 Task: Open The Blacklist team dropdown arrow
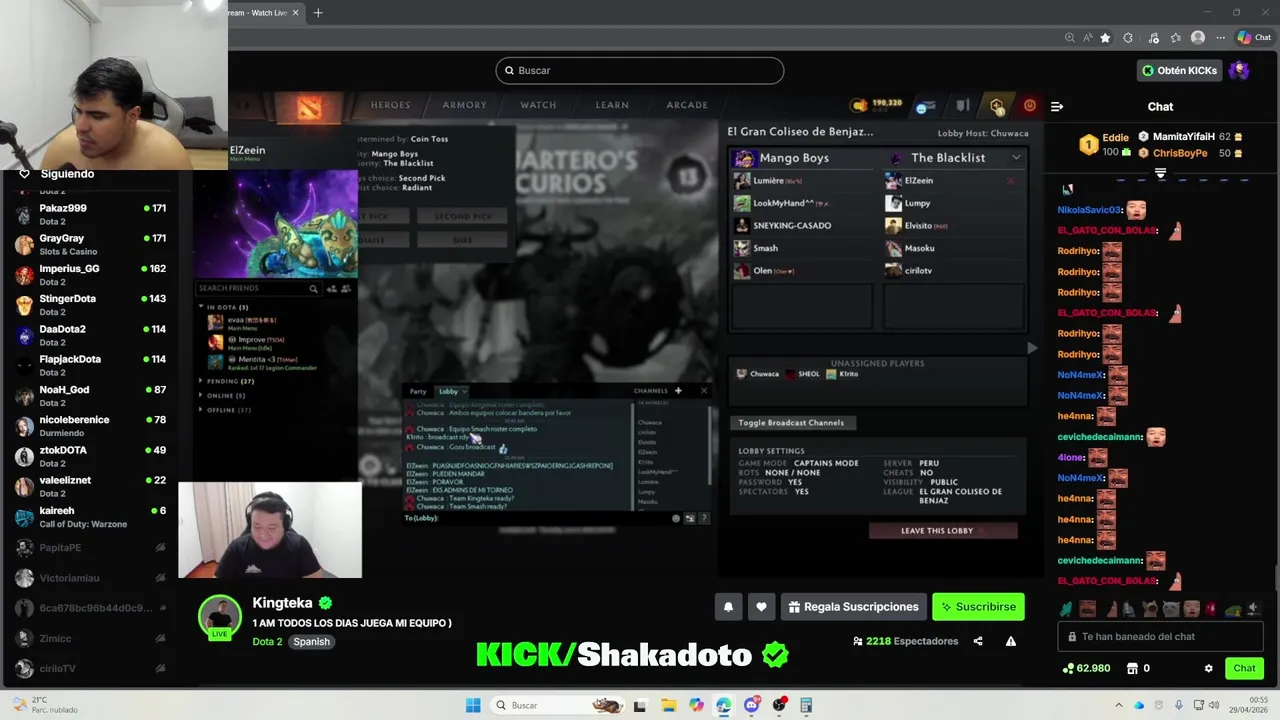click(x=1016, y=157)
